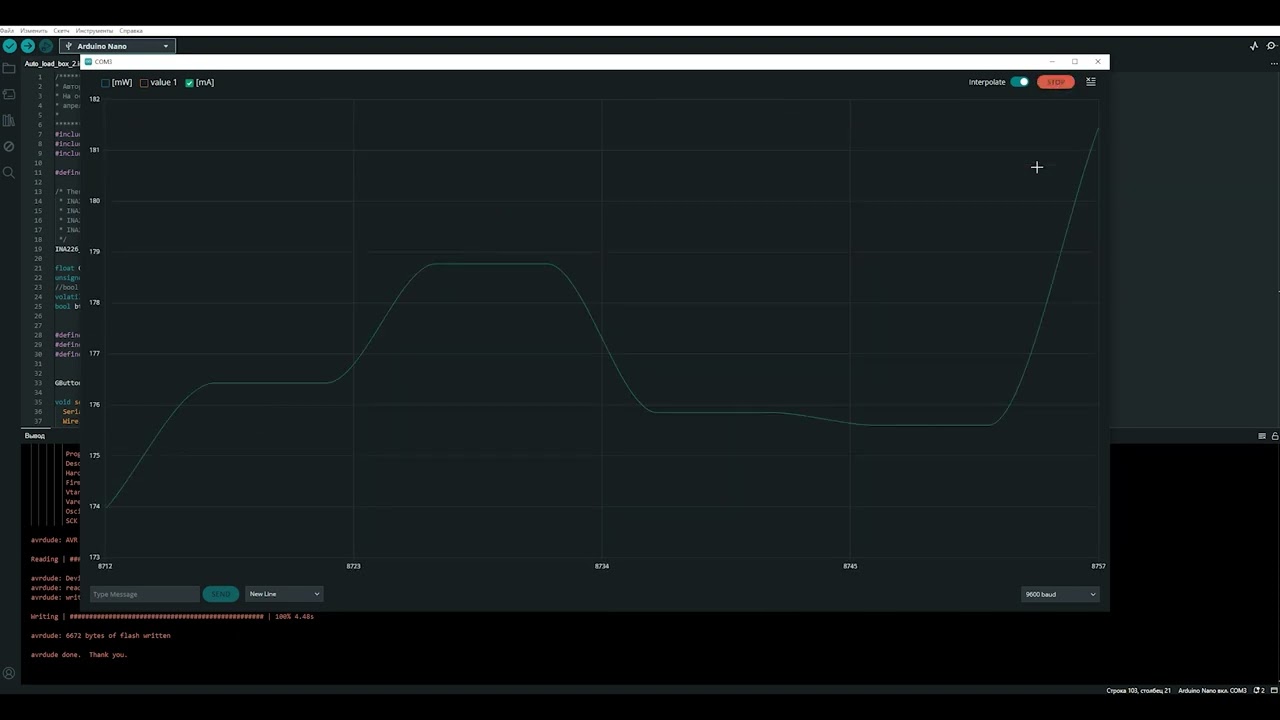Click the COM3 plotter window icon
Image resolution: width=1280 pixels, height=720 pixels.
[x=89, y=62]
